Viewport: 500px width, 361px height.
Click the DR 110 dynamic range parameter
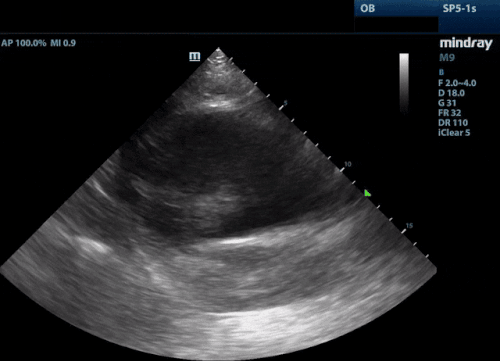(453, 123)
